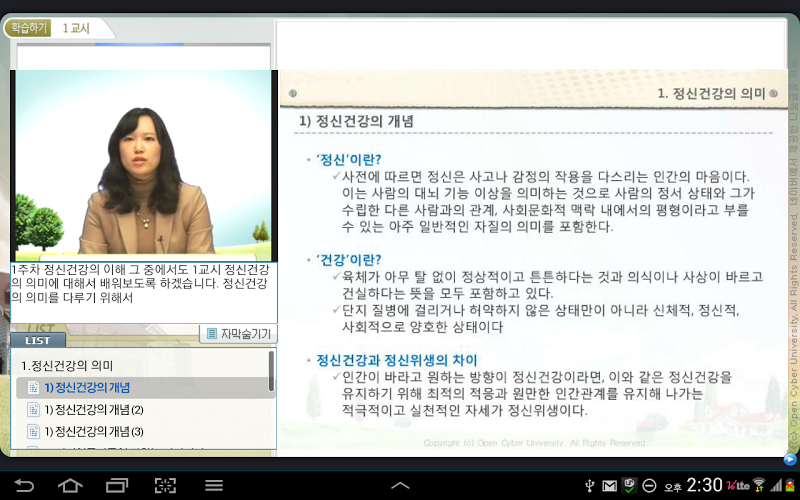Hide subtitles with 자막숨기기 button

[x=239, y=334]
